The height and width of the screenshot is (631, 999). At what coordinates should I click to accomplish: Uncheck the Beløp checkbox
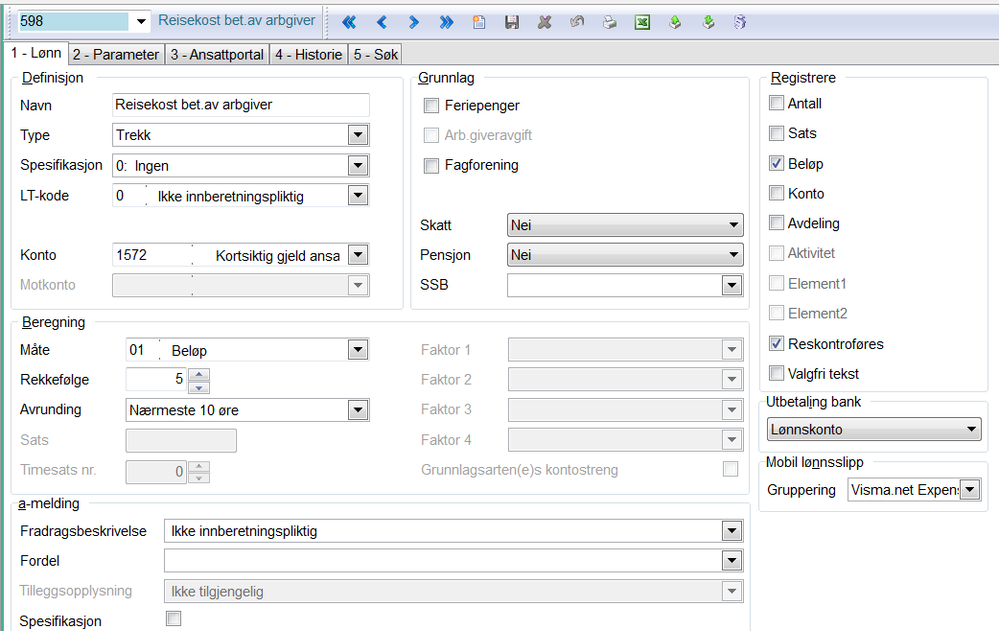click(777, 163)
